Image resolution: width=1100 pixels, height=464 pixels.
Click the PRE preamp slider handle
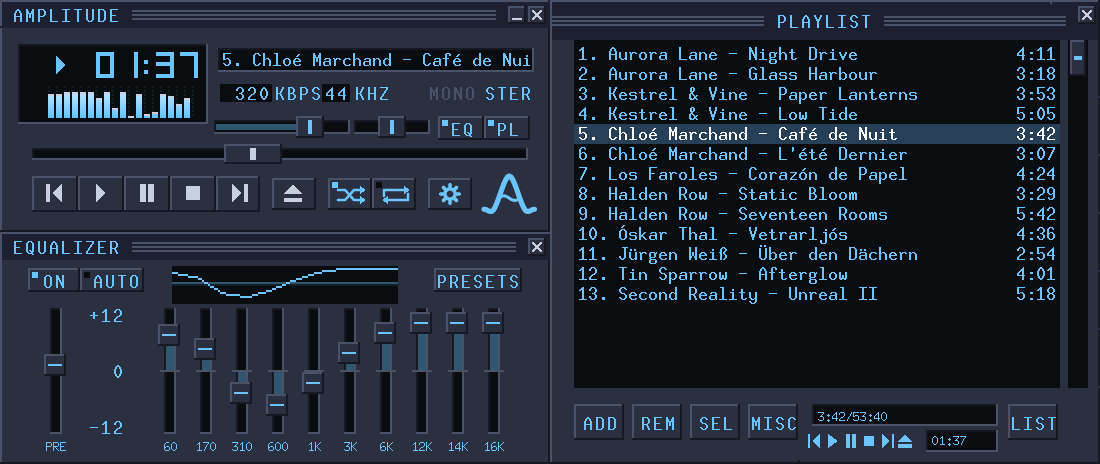click(55, 364)
